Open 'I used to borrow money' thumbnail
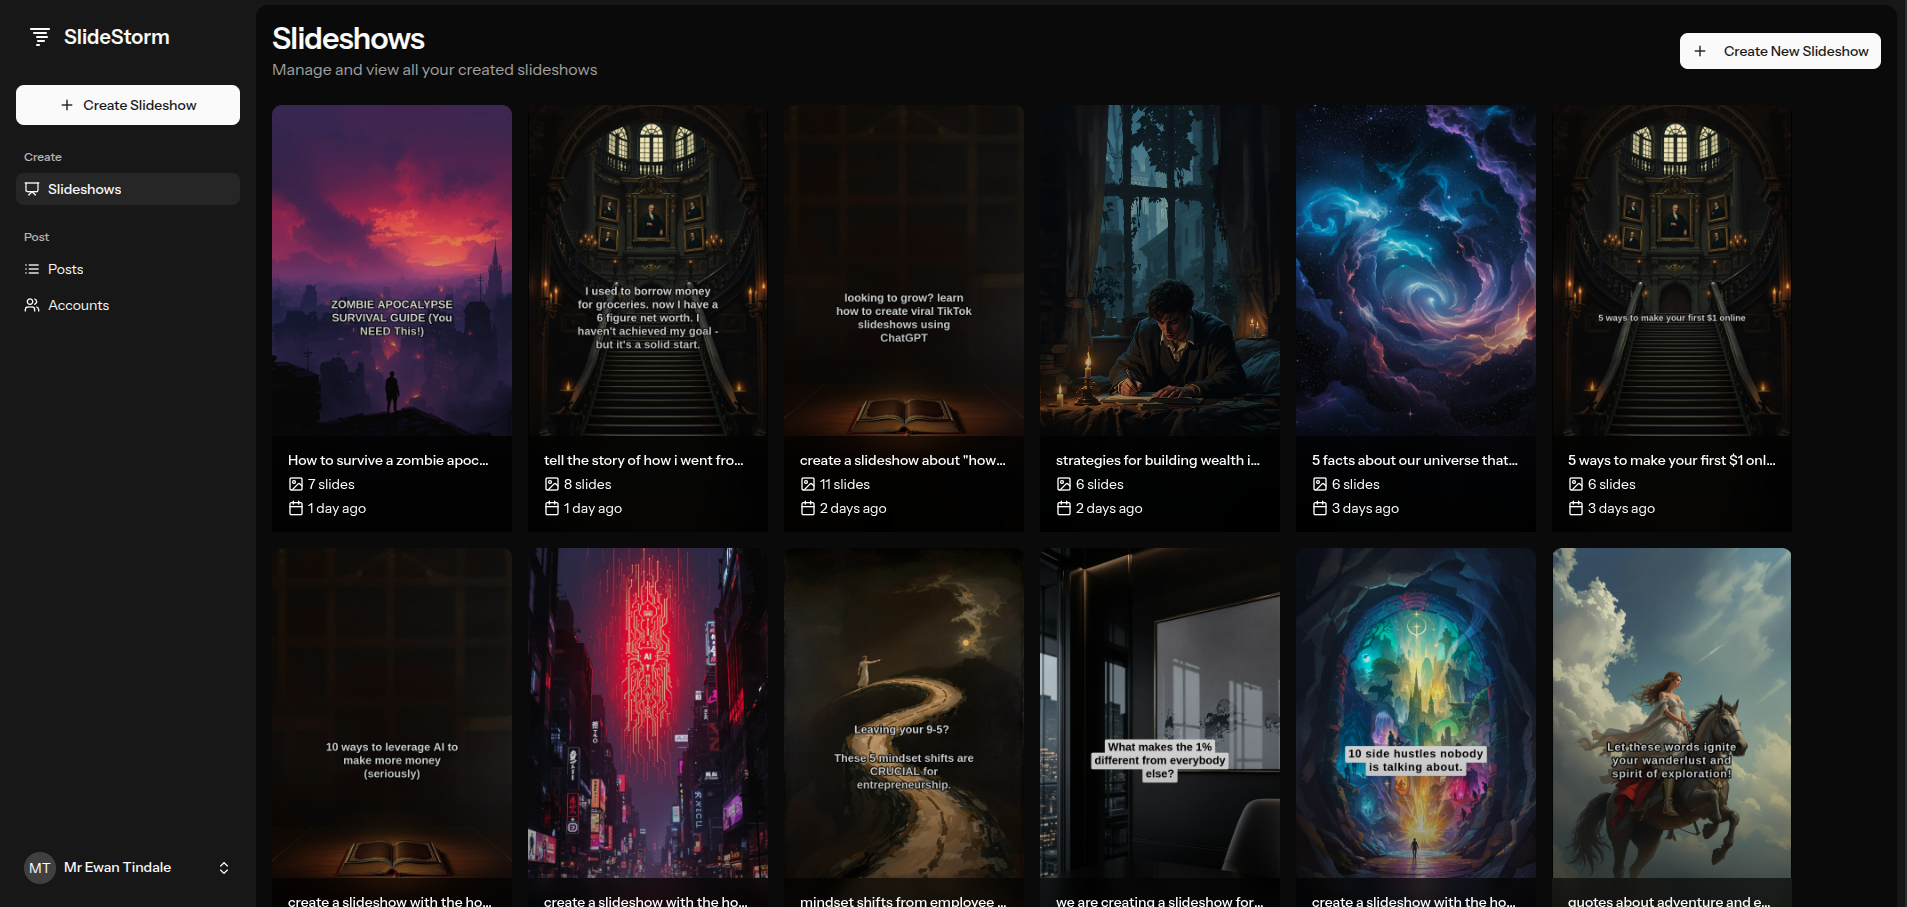Screen dimensions: 1907x907 (x=648, y=270)
